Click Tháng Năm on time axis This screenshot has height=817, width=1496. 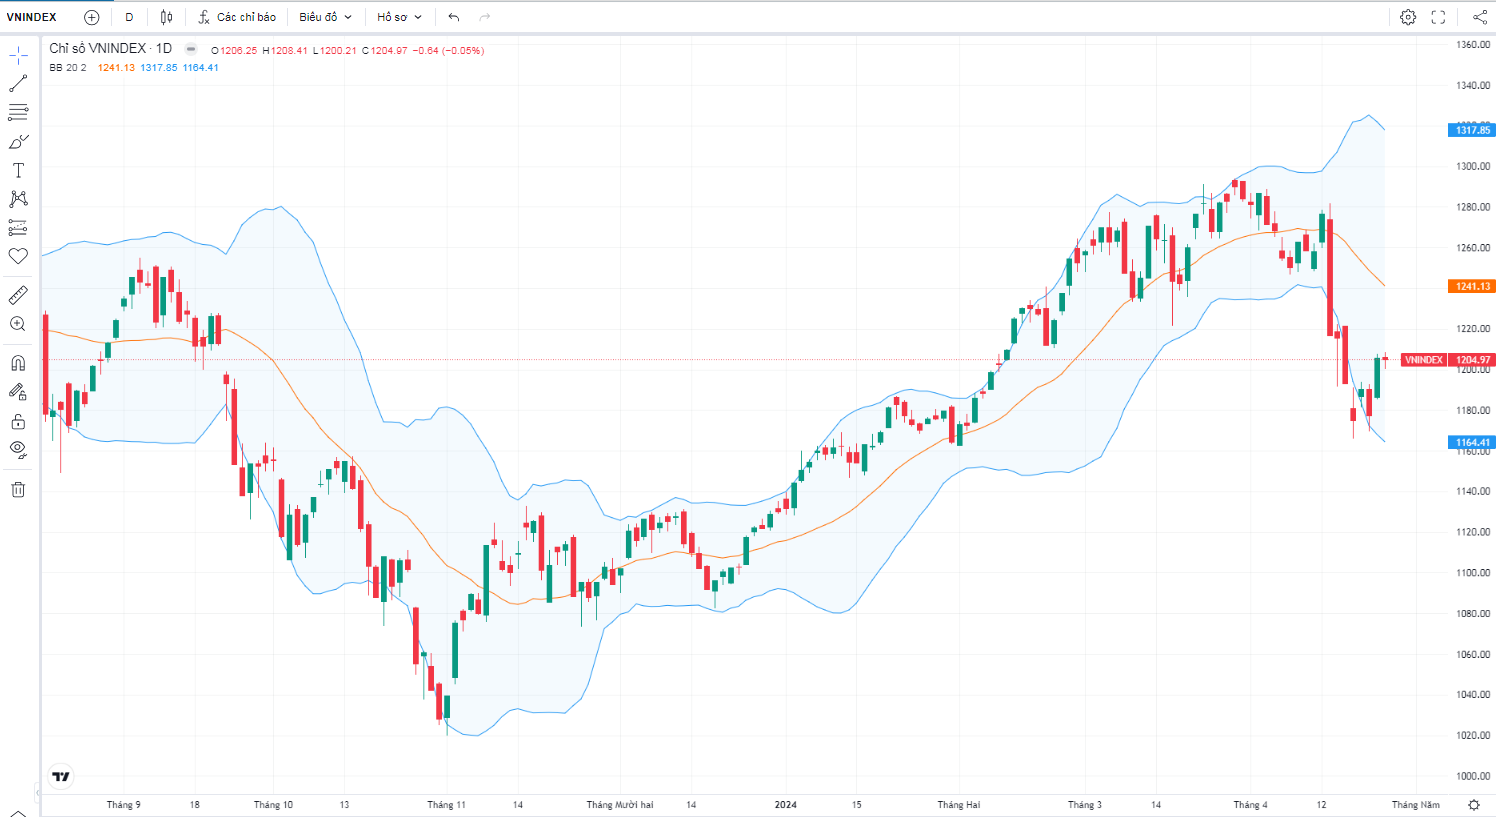coord(1416,805)
